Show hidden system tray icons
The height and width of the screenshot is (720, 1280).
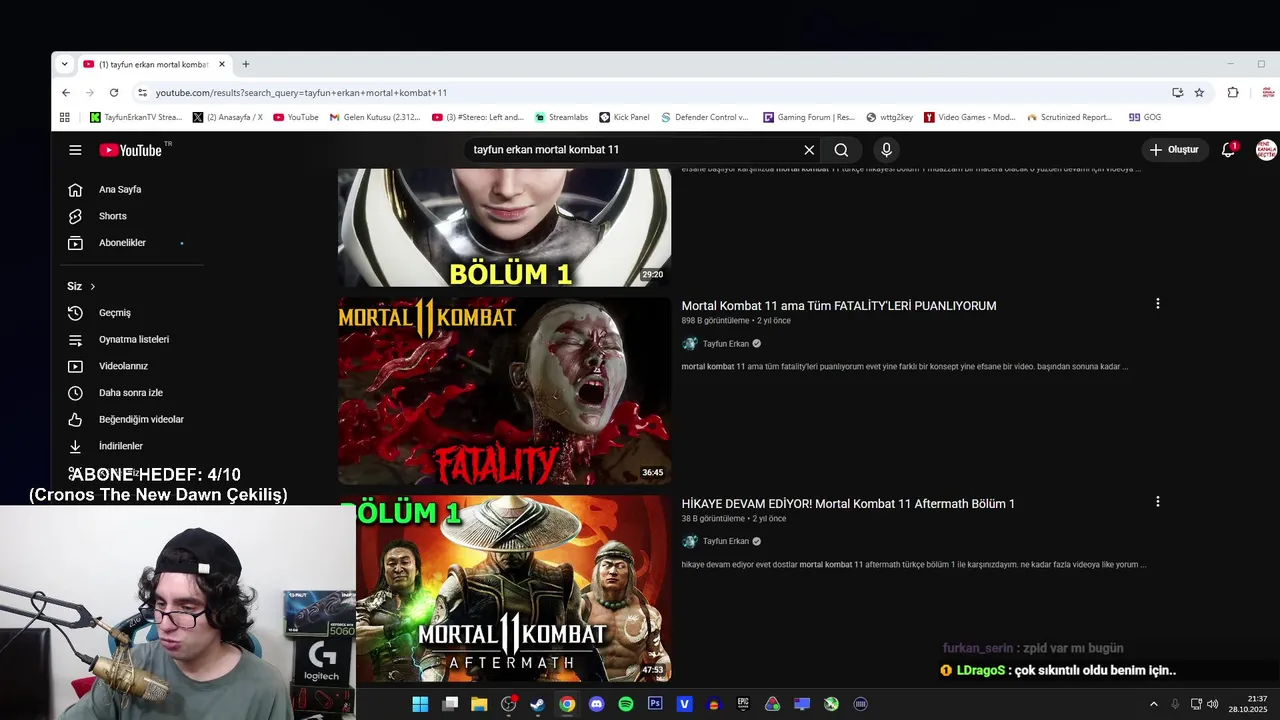(1153, 704)
